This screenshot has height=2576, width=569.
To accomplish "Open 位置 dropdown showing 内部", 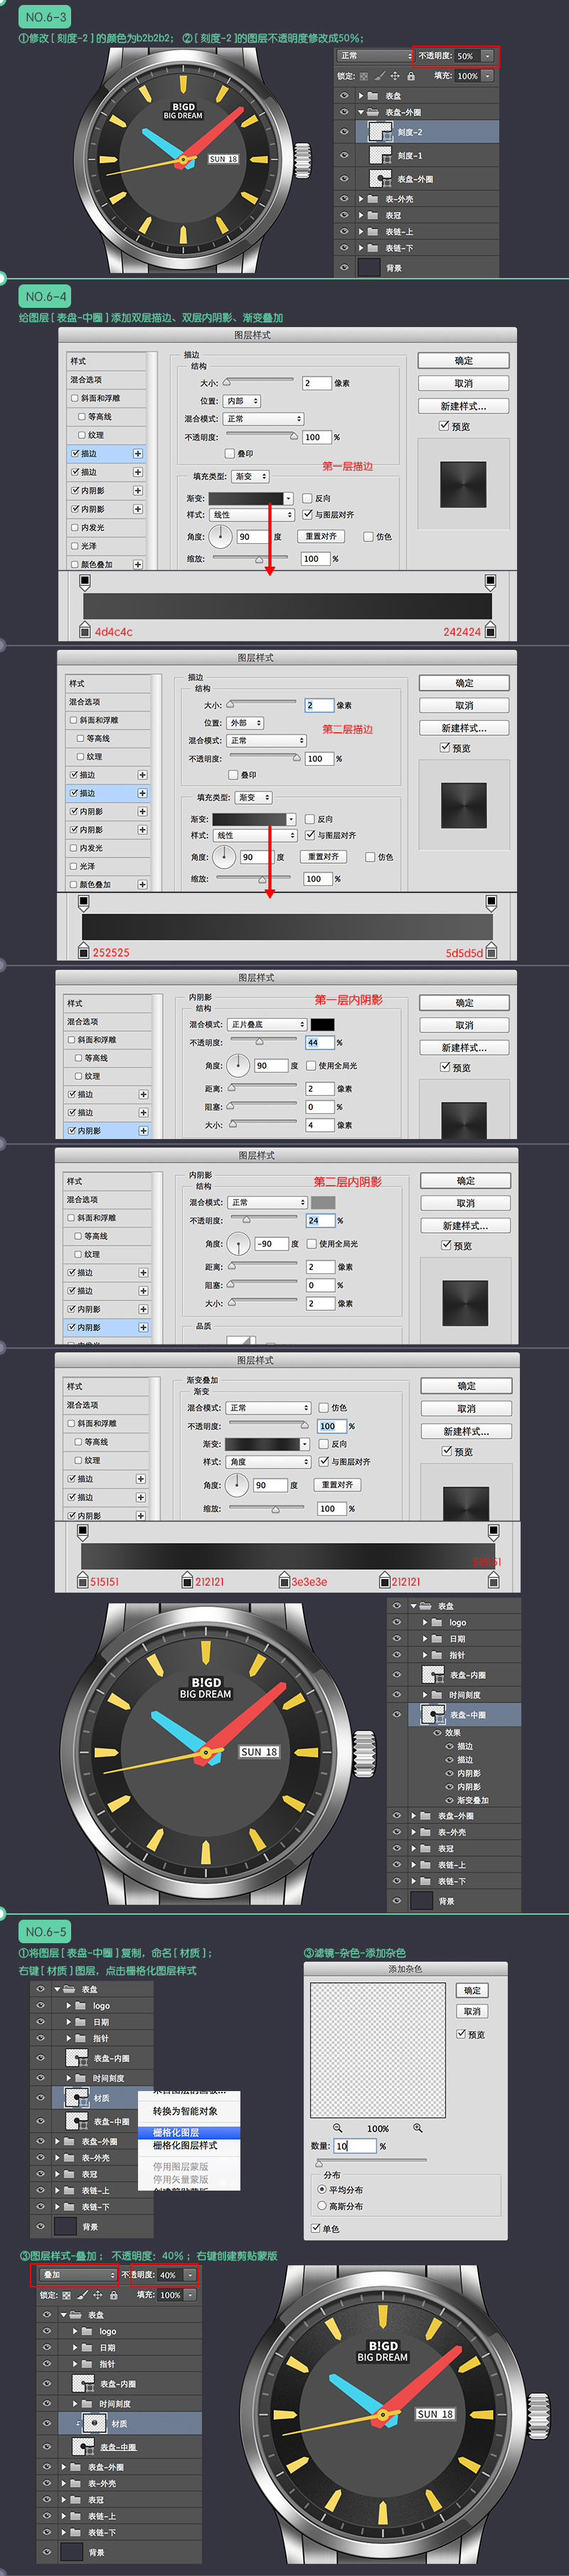I will pos(243,401).
